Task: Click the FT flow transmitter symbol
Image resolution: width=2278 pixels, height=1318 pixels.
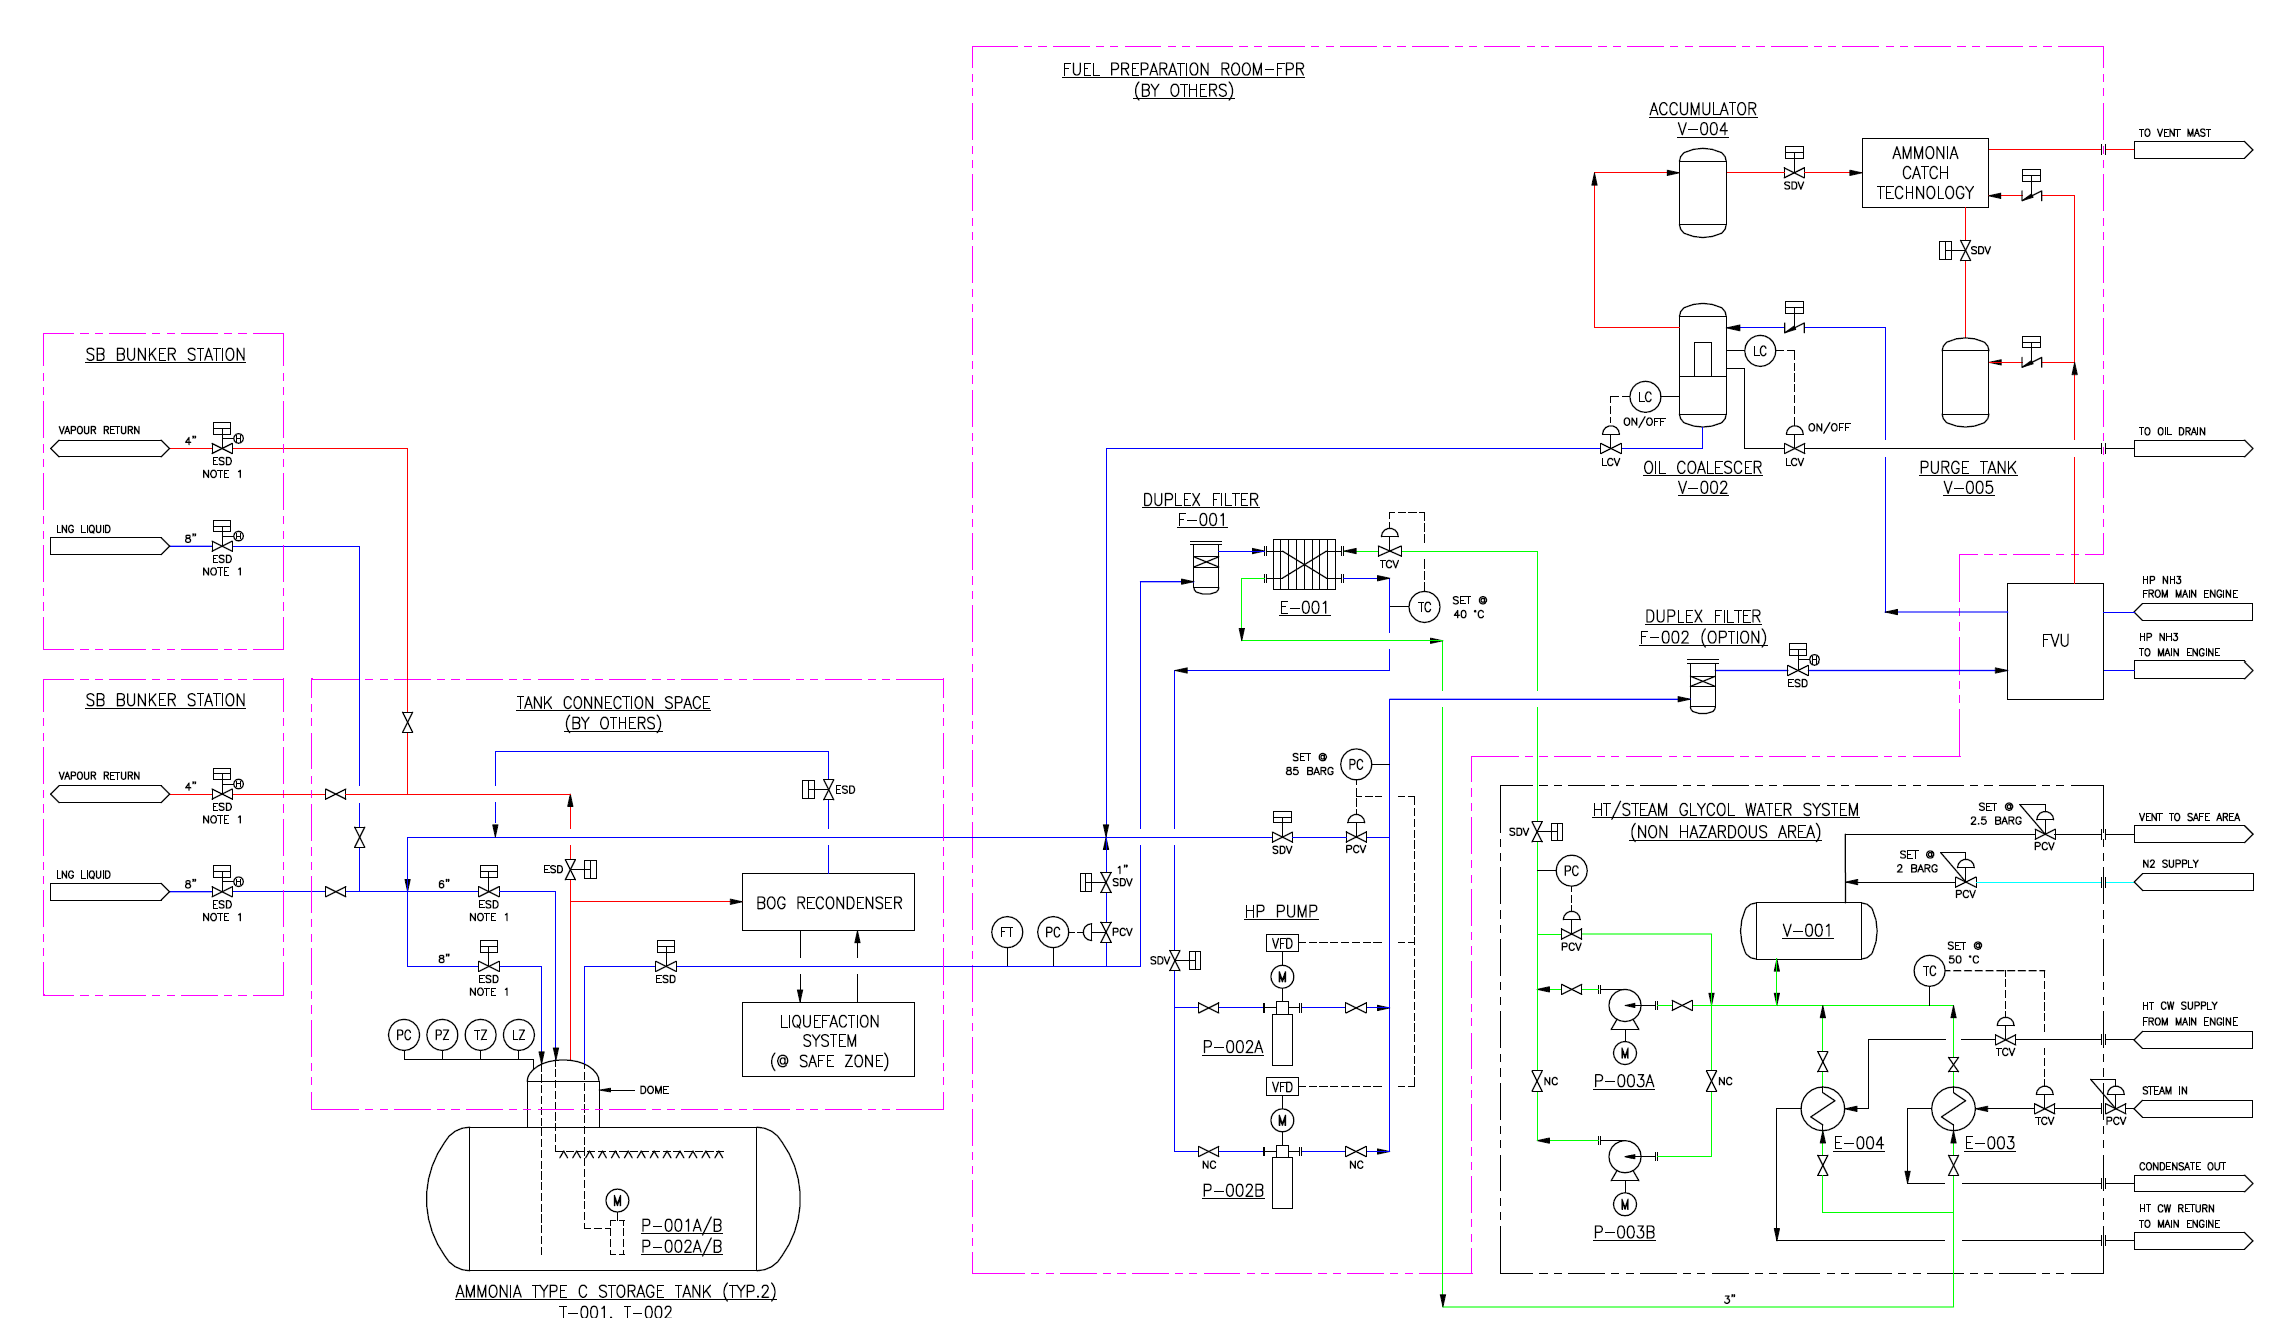Action: coord(1006,932)
